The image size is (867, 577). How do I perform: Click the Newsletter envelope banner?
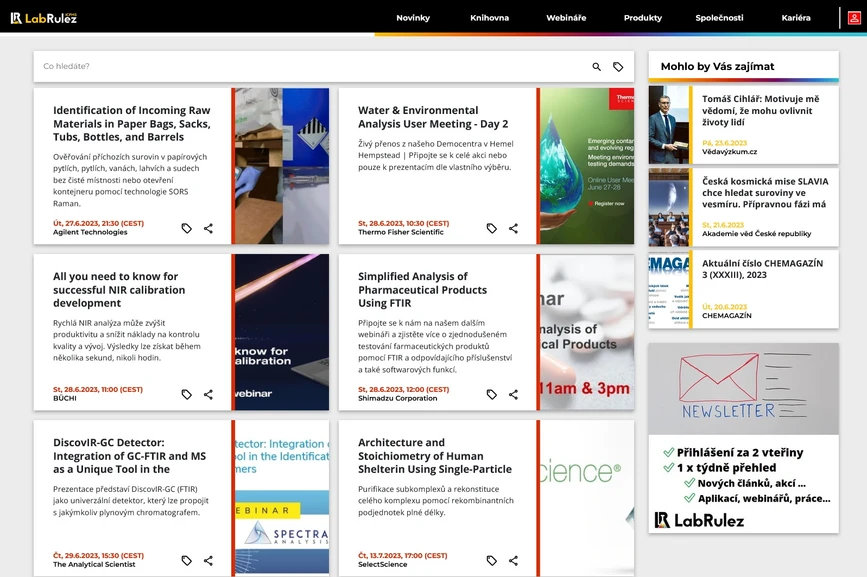[x=744, y=389]
